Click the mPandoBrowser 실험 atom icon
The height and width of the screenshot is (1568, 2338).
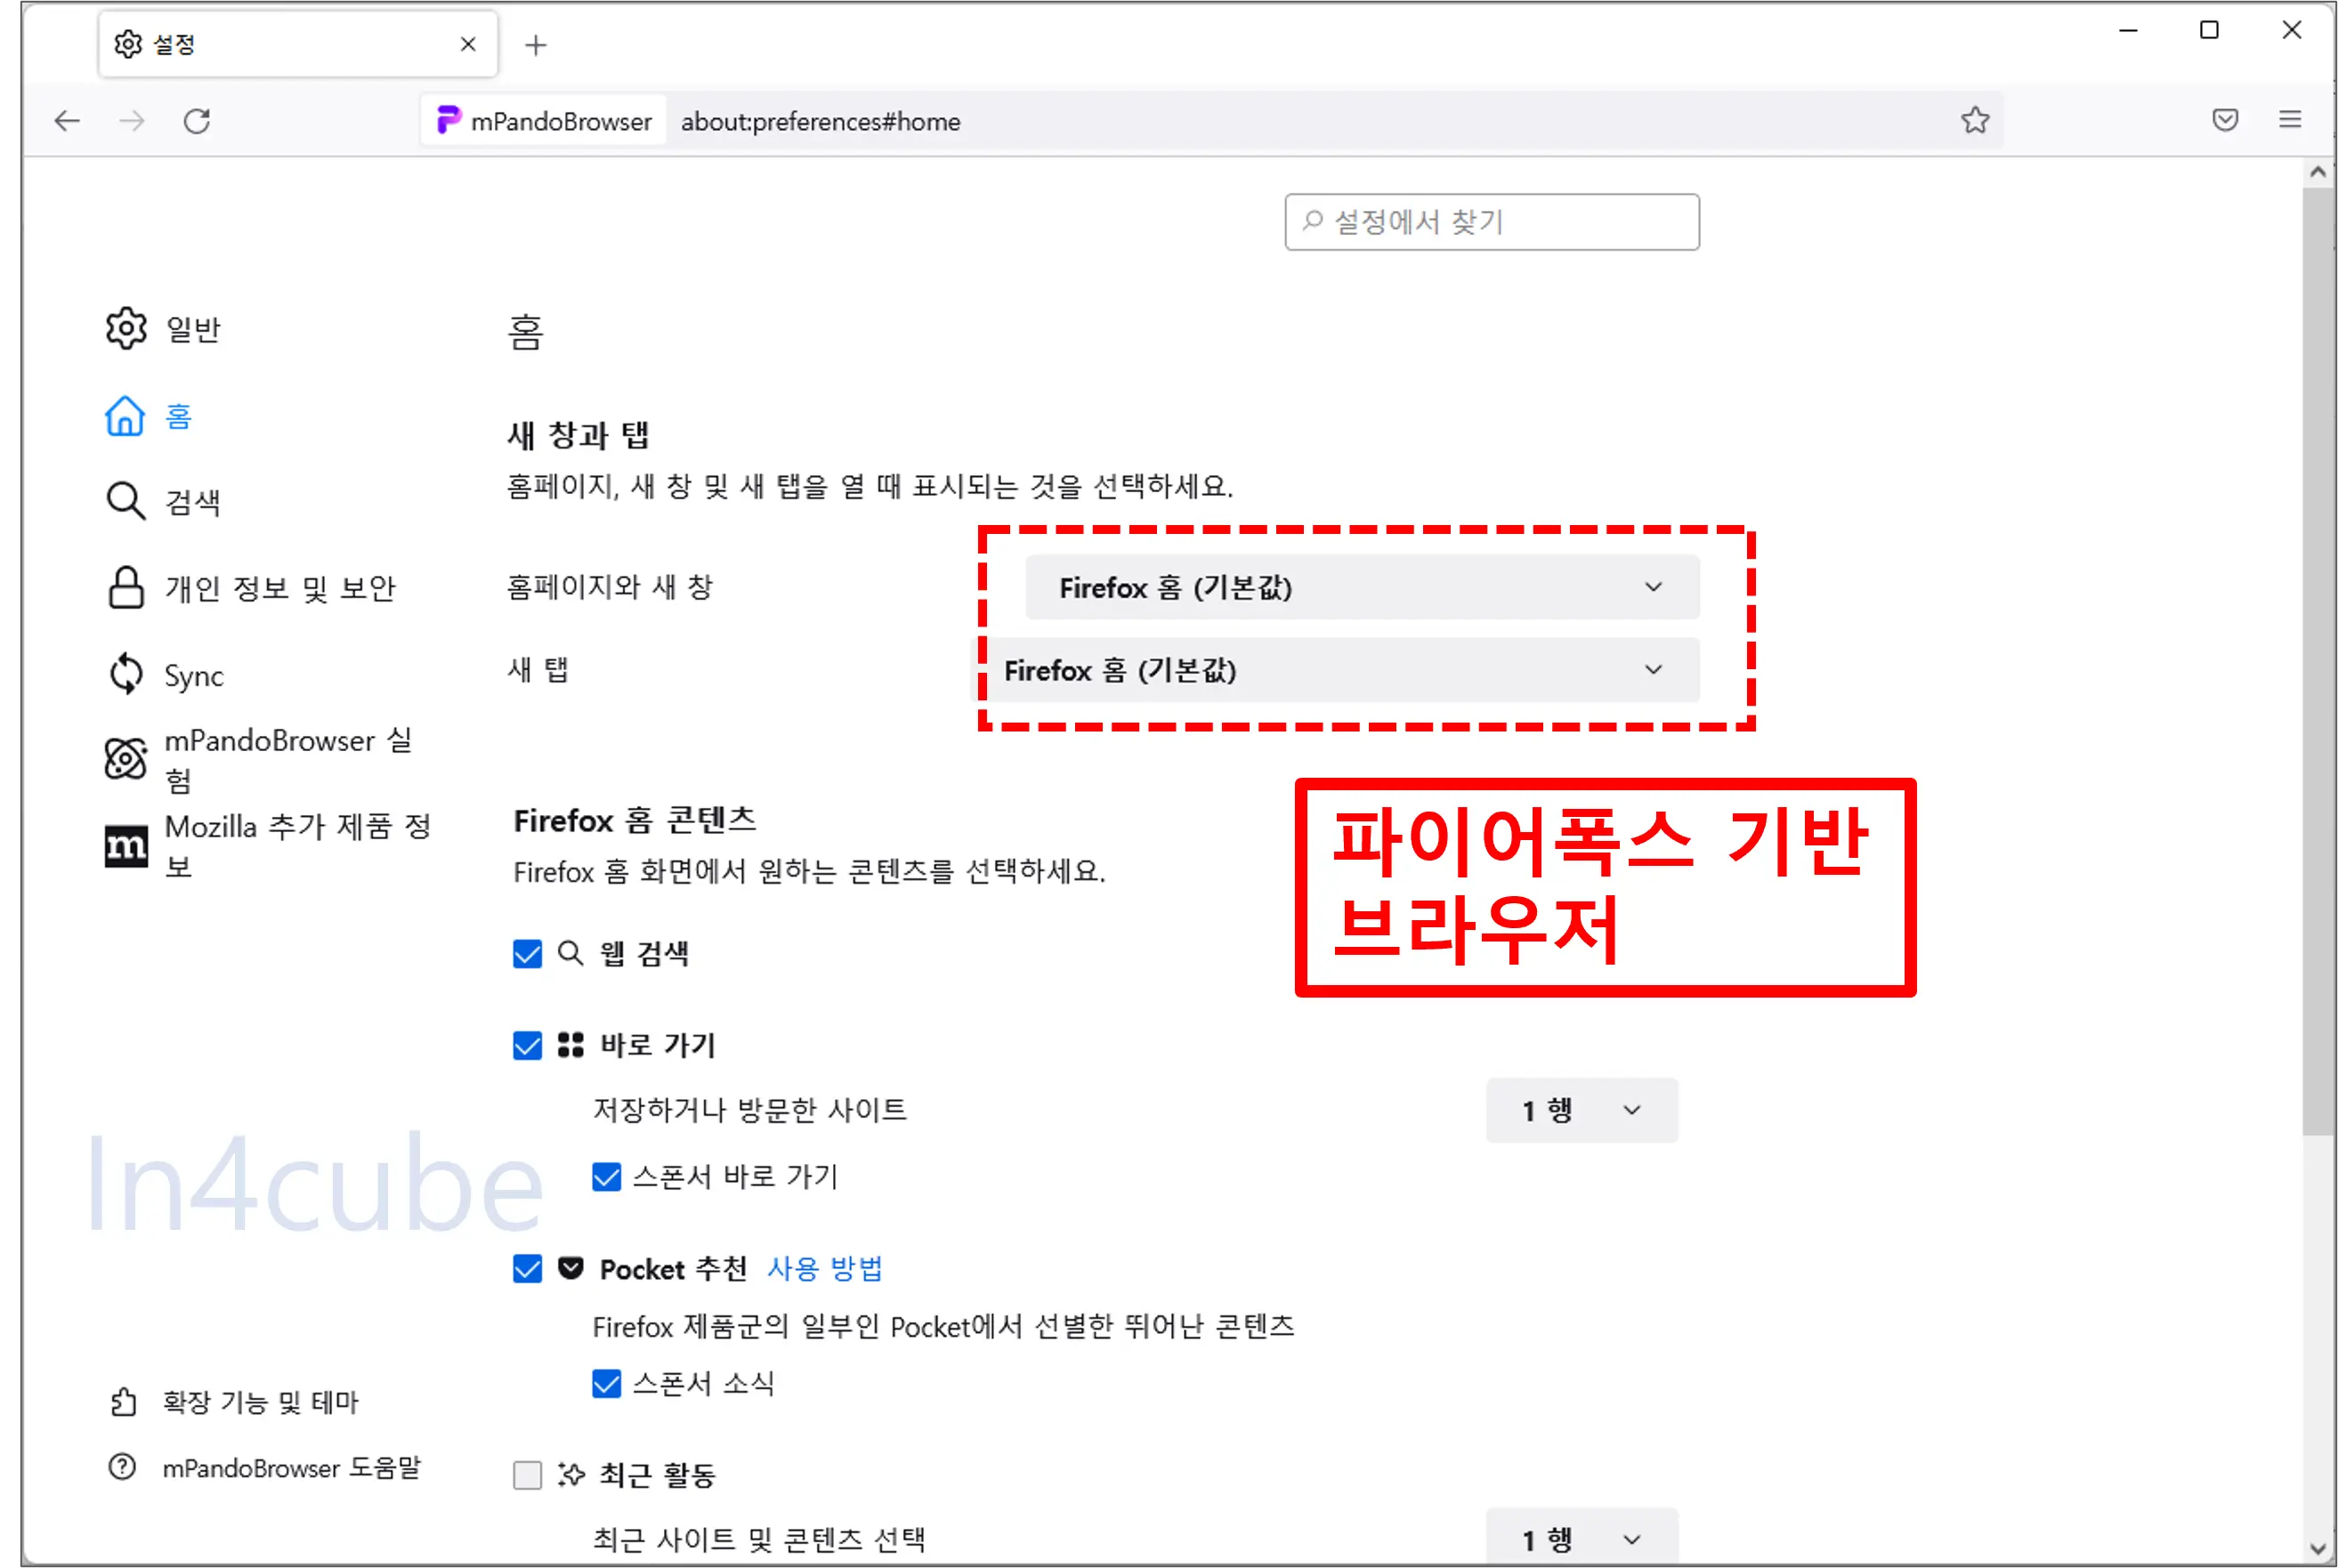tap(126, 759)
